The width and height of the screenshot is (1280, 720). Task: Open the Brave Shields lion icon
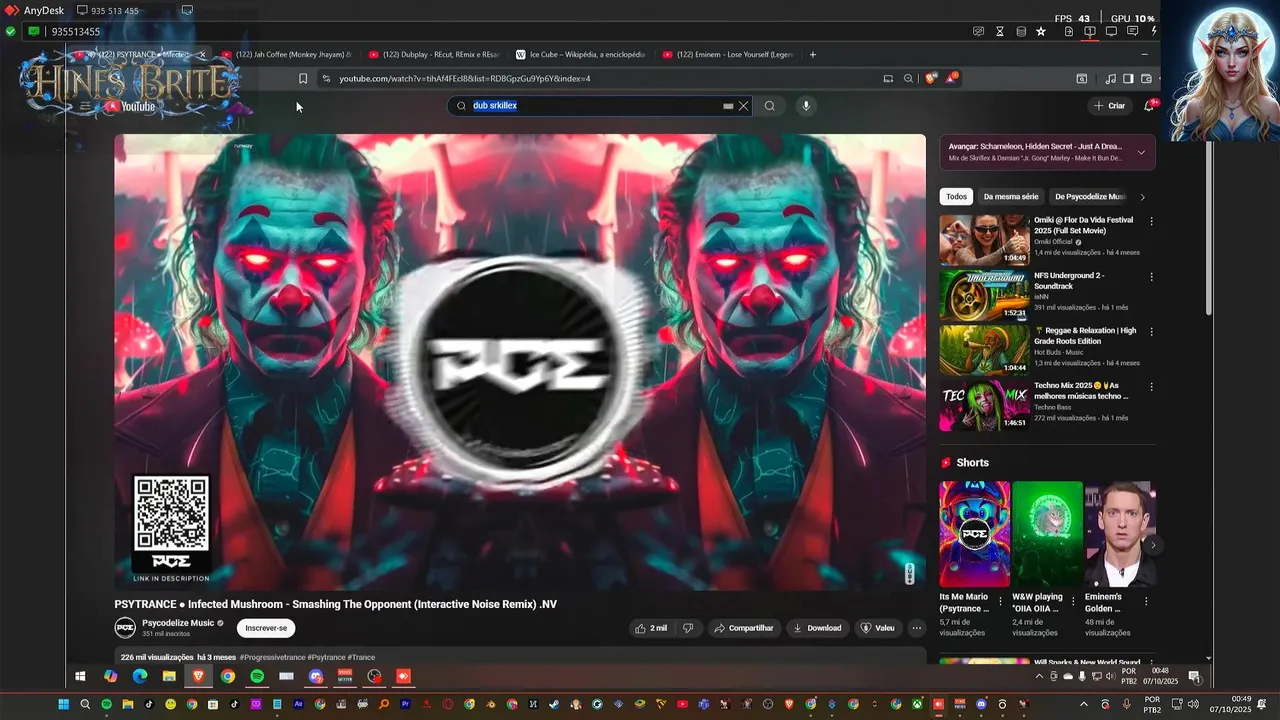tap(932, 79)
